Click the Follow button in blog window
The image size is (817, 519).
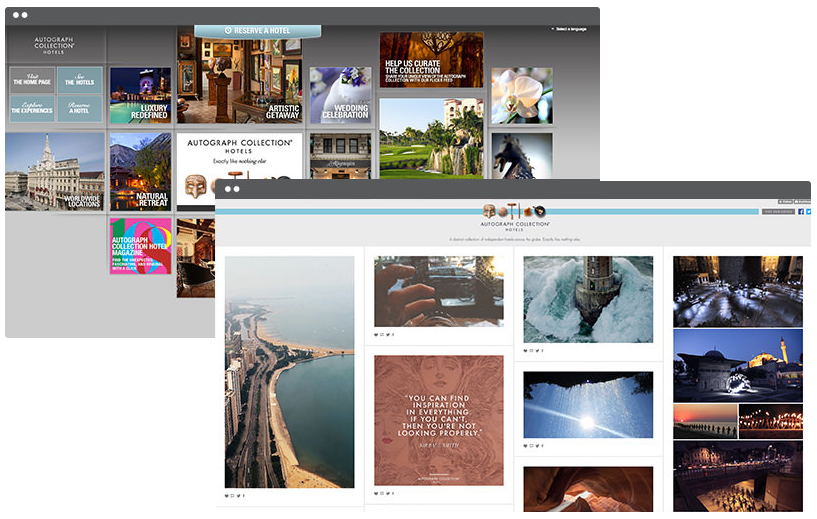785,202
